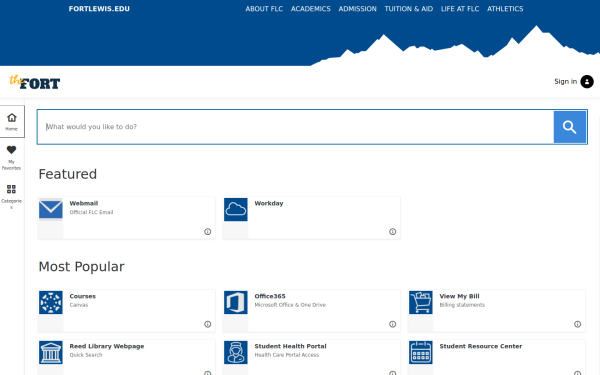Open Categories grid in sidebar
The width and height of the screenshot is (600, 375).
[11, 196]
